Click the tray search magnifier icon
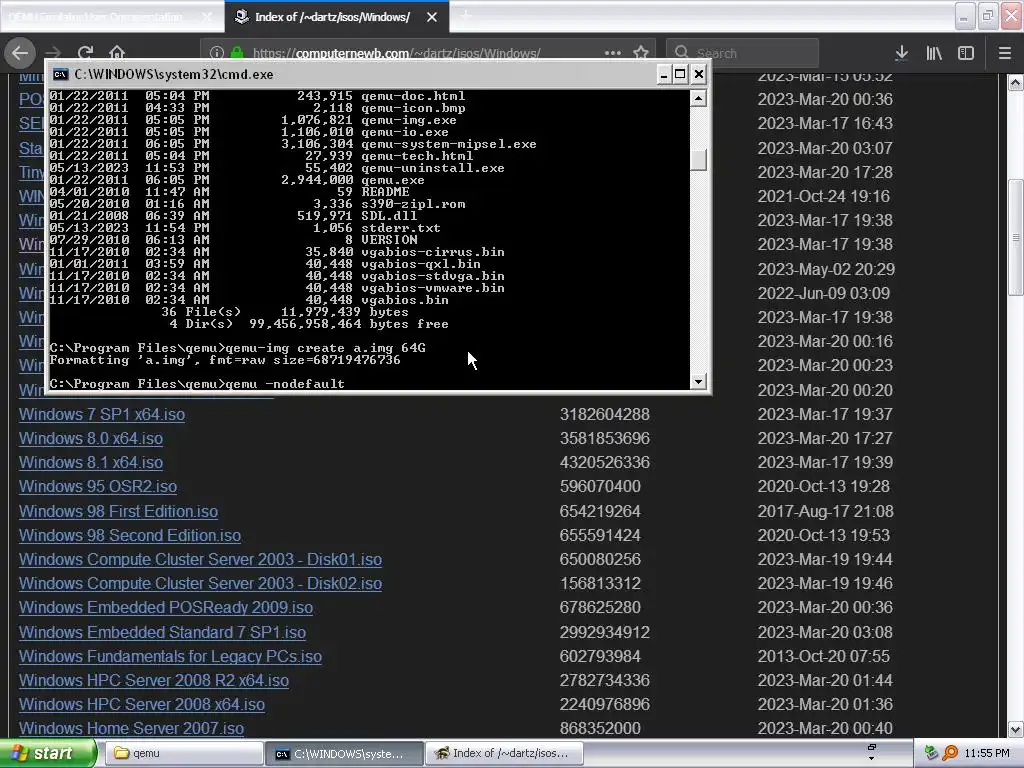The height and width of the screenshot is (768, 1024). pyautogui.click(x=950, y=753)
